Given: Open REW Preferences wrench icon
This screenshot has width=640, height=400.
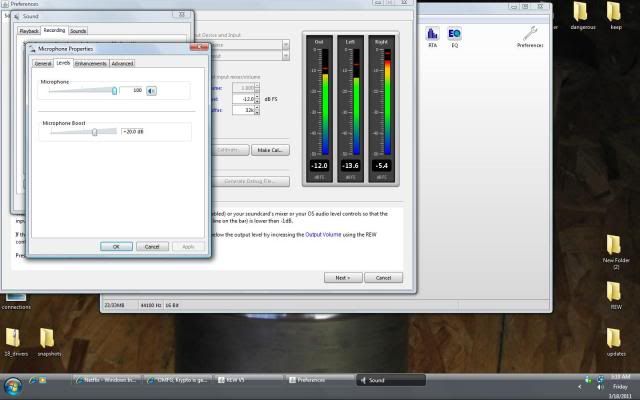Looking at the screenshot, I should pos(530,37).
